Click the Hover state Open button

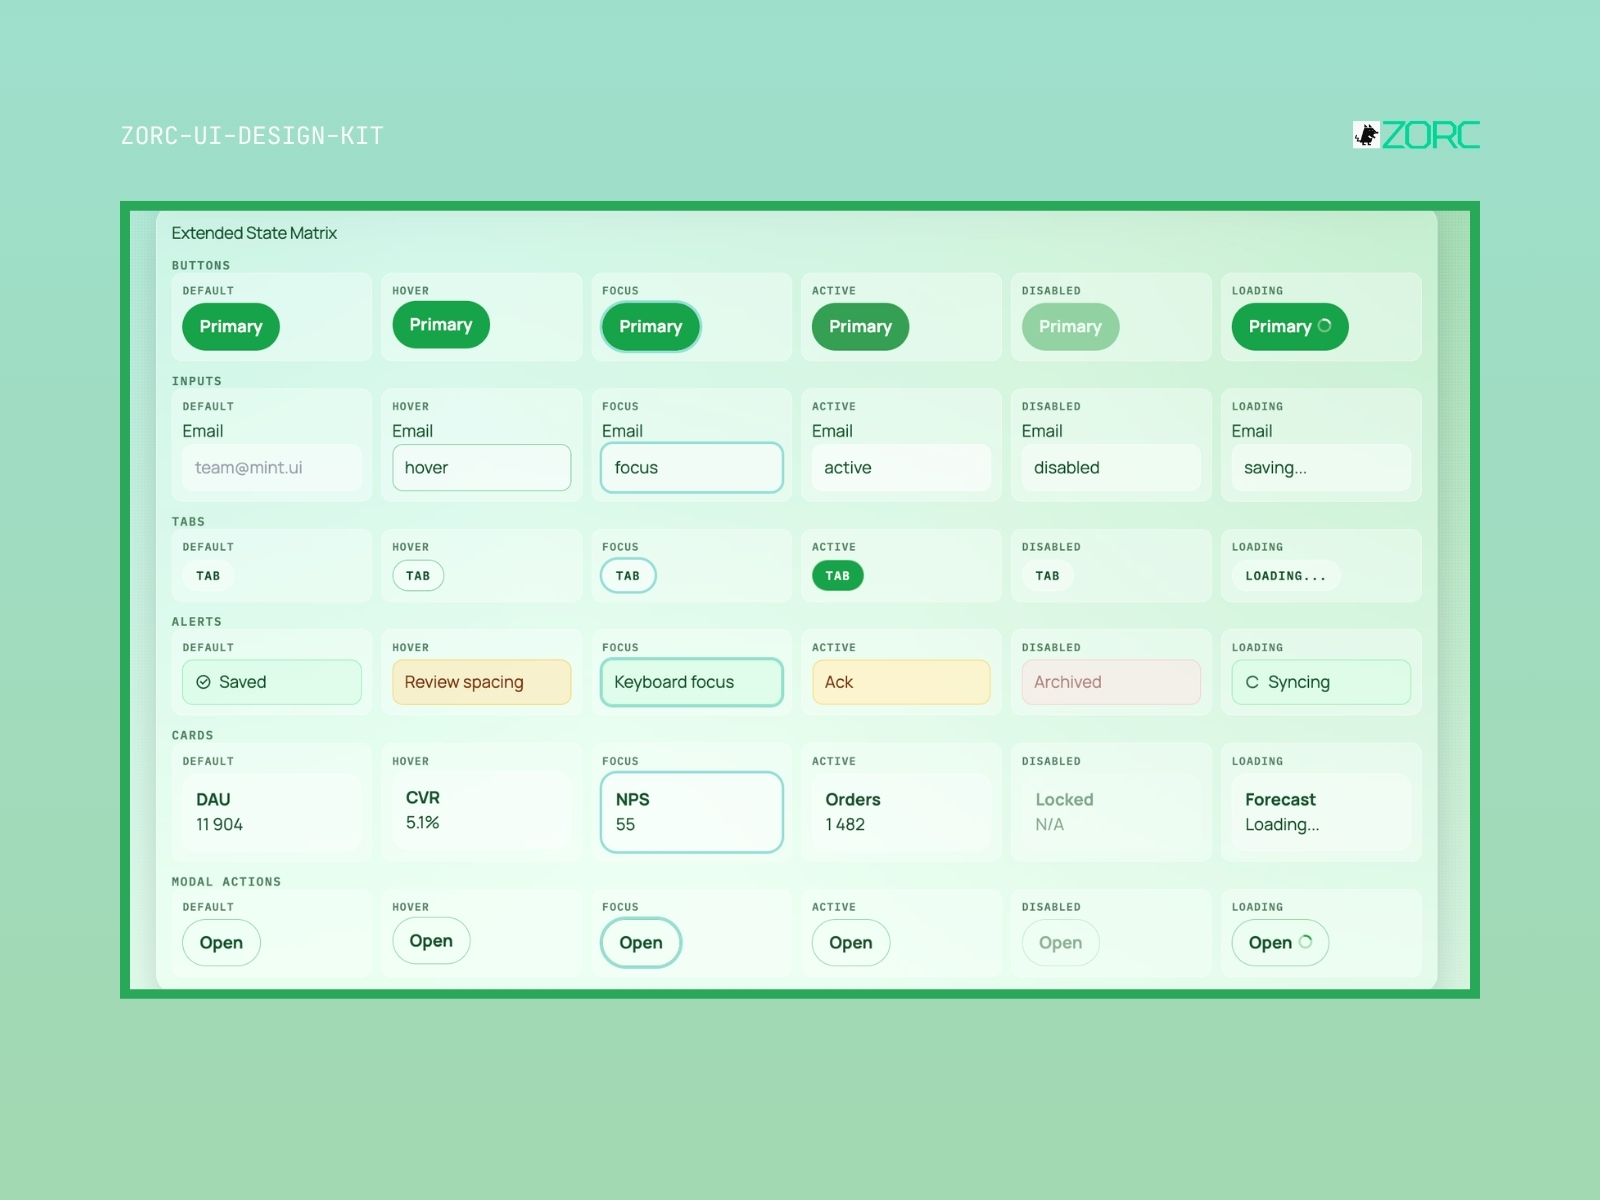(431, 941)
